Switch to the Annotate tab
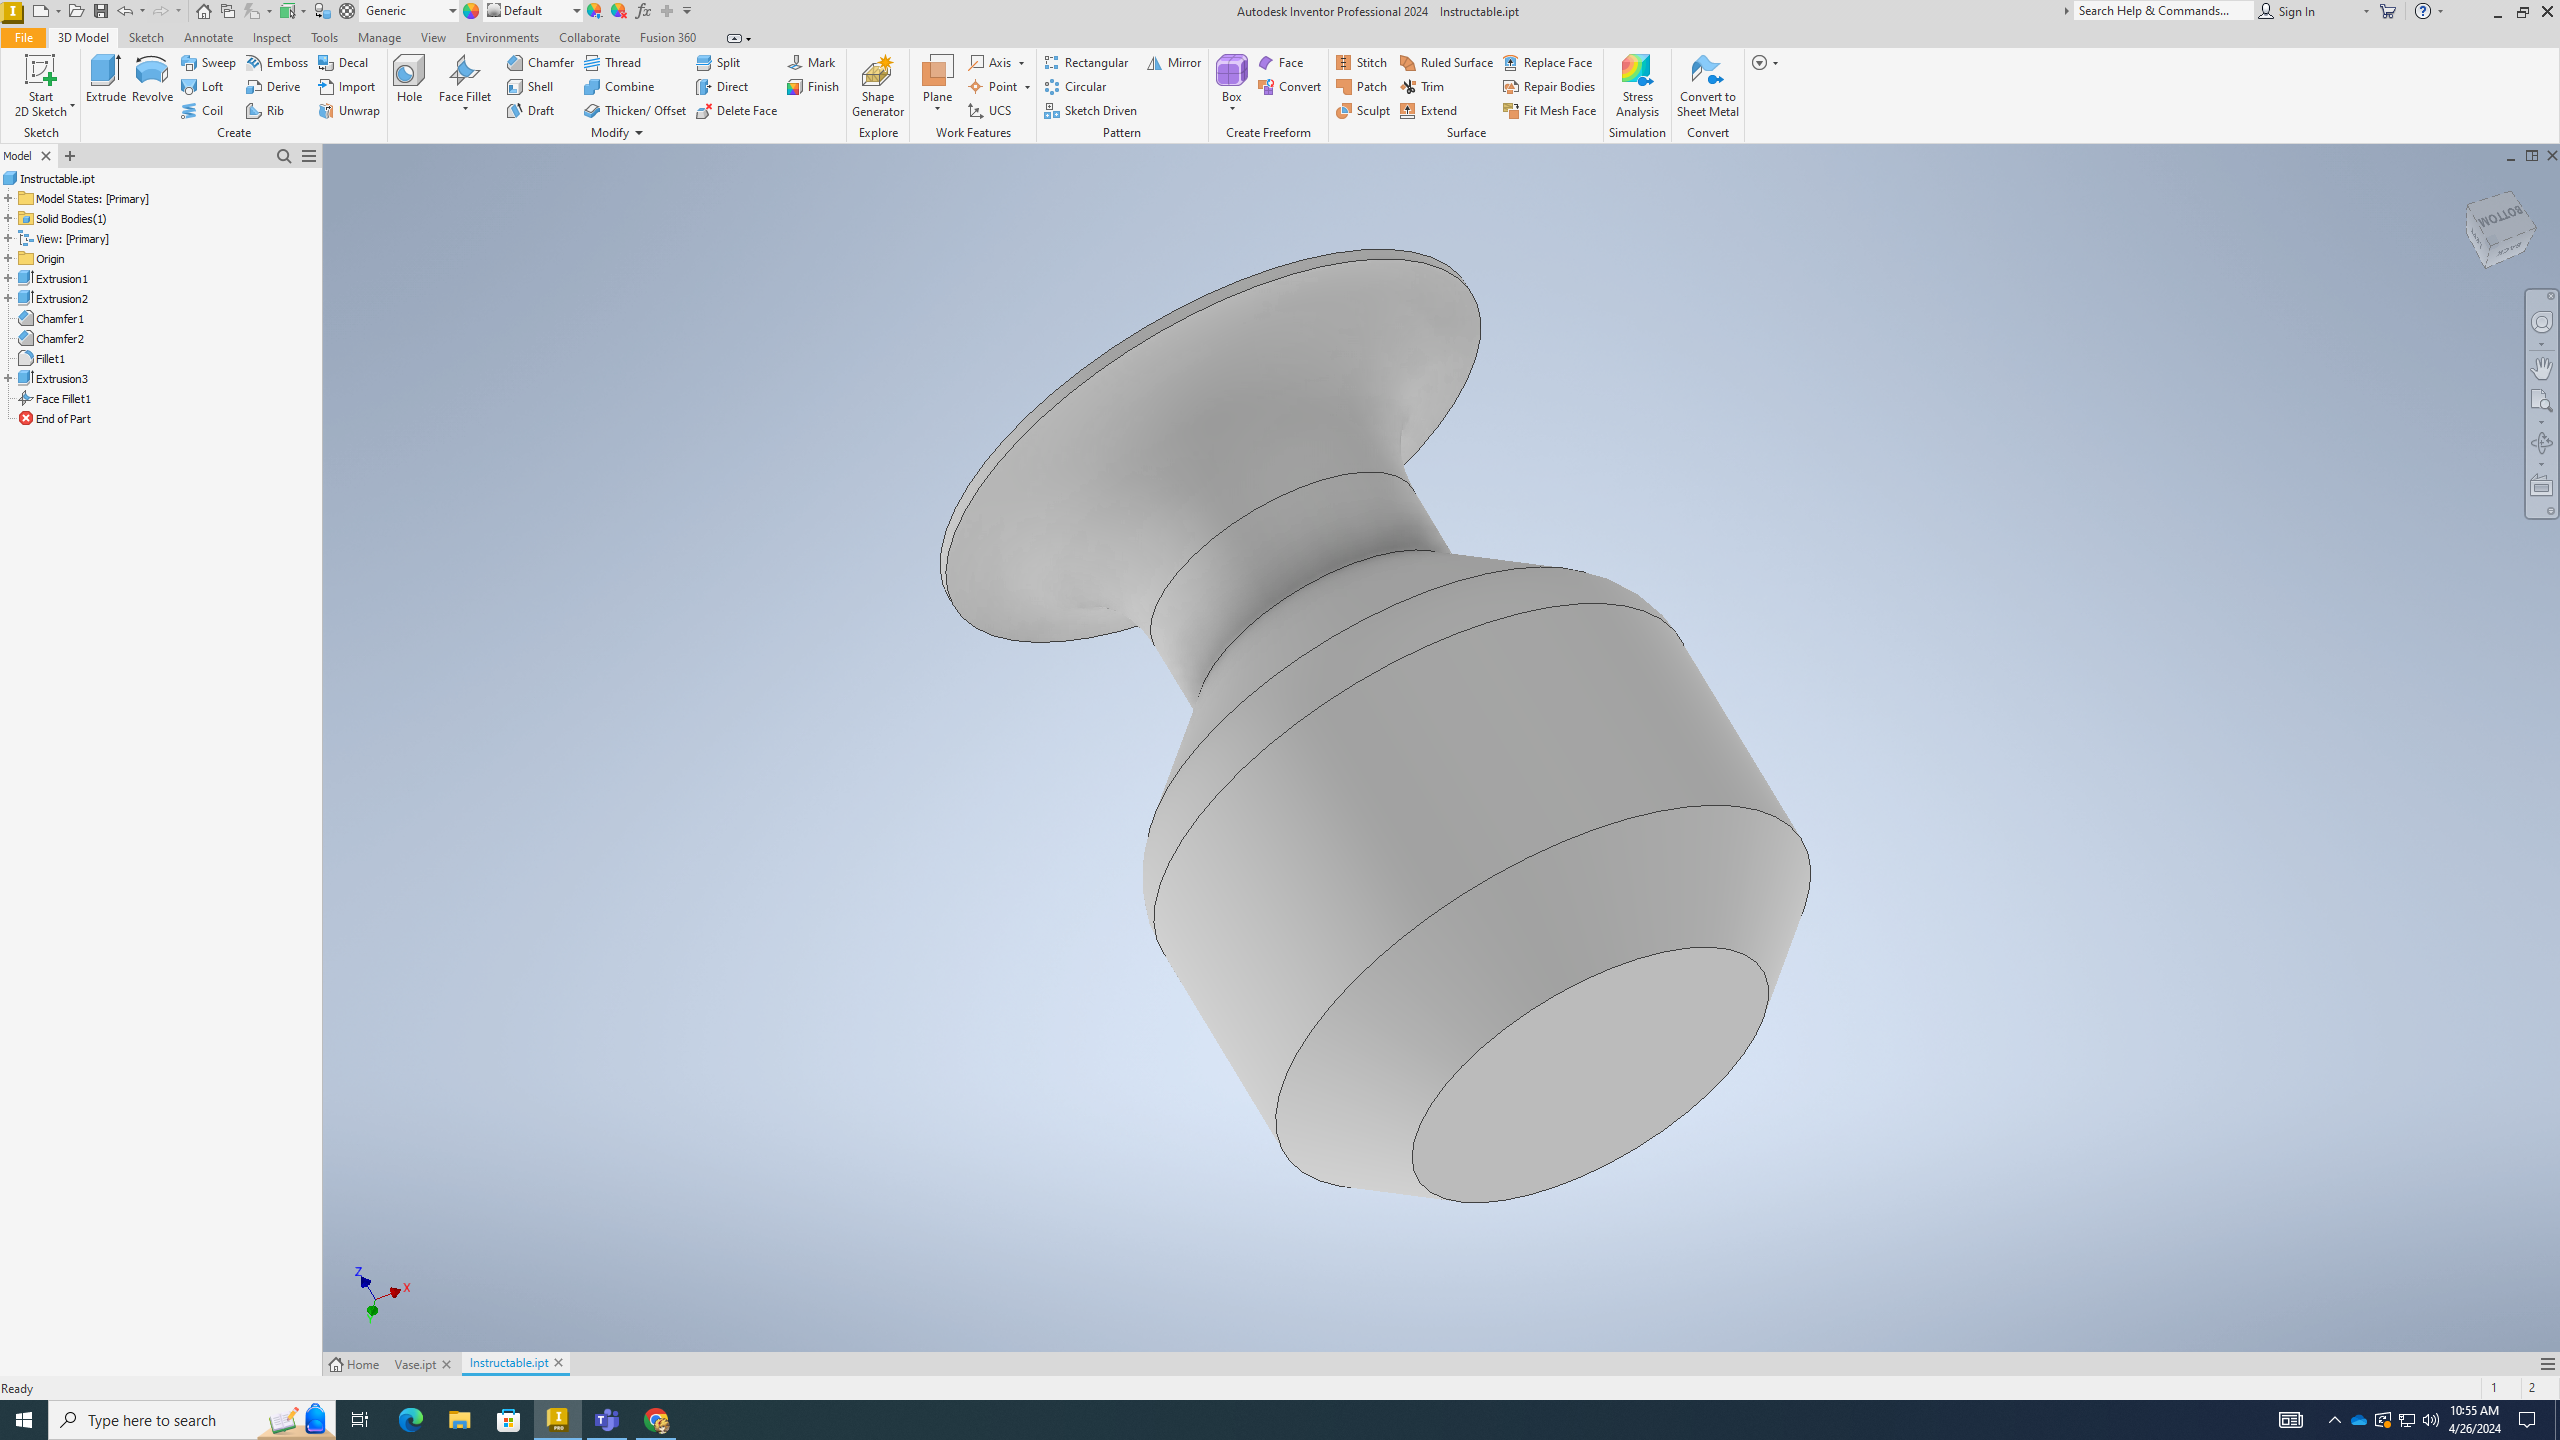The height and width of the screenshot is (1440, 2560). tap(208, 37)
